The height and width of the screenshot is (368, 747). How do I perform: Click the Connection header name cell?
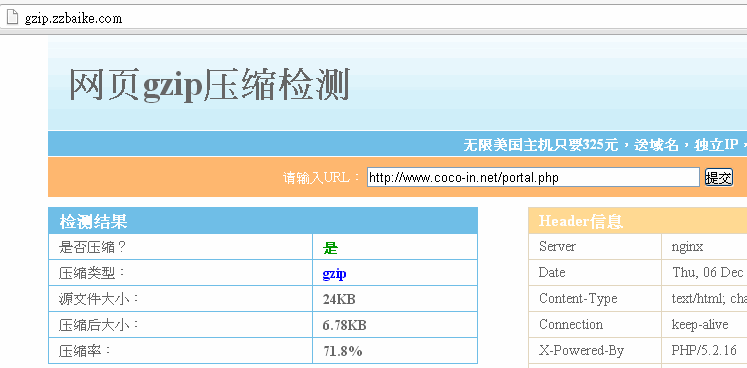point(595,325)
